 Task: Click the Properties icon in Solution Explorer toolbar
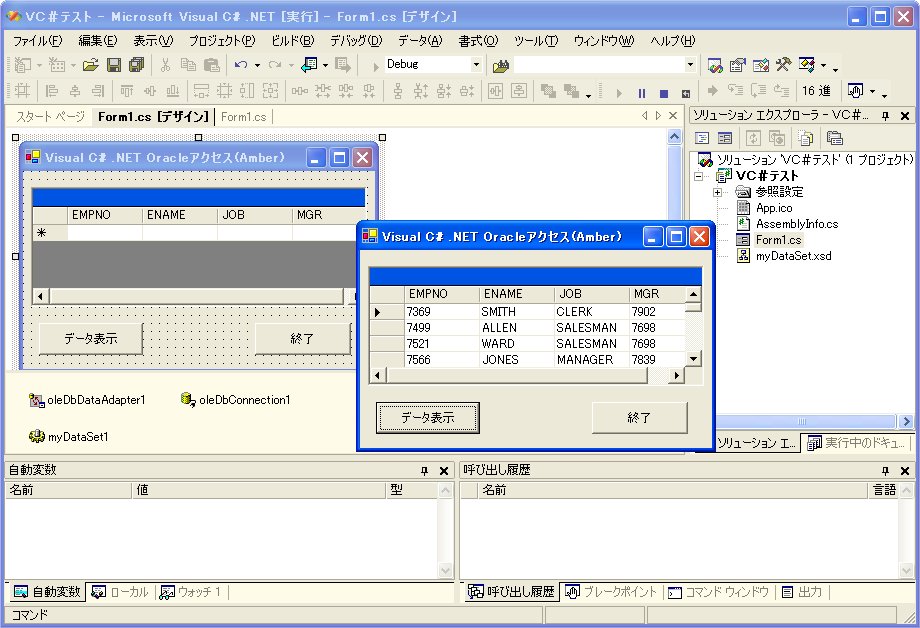tap(835, 139)
